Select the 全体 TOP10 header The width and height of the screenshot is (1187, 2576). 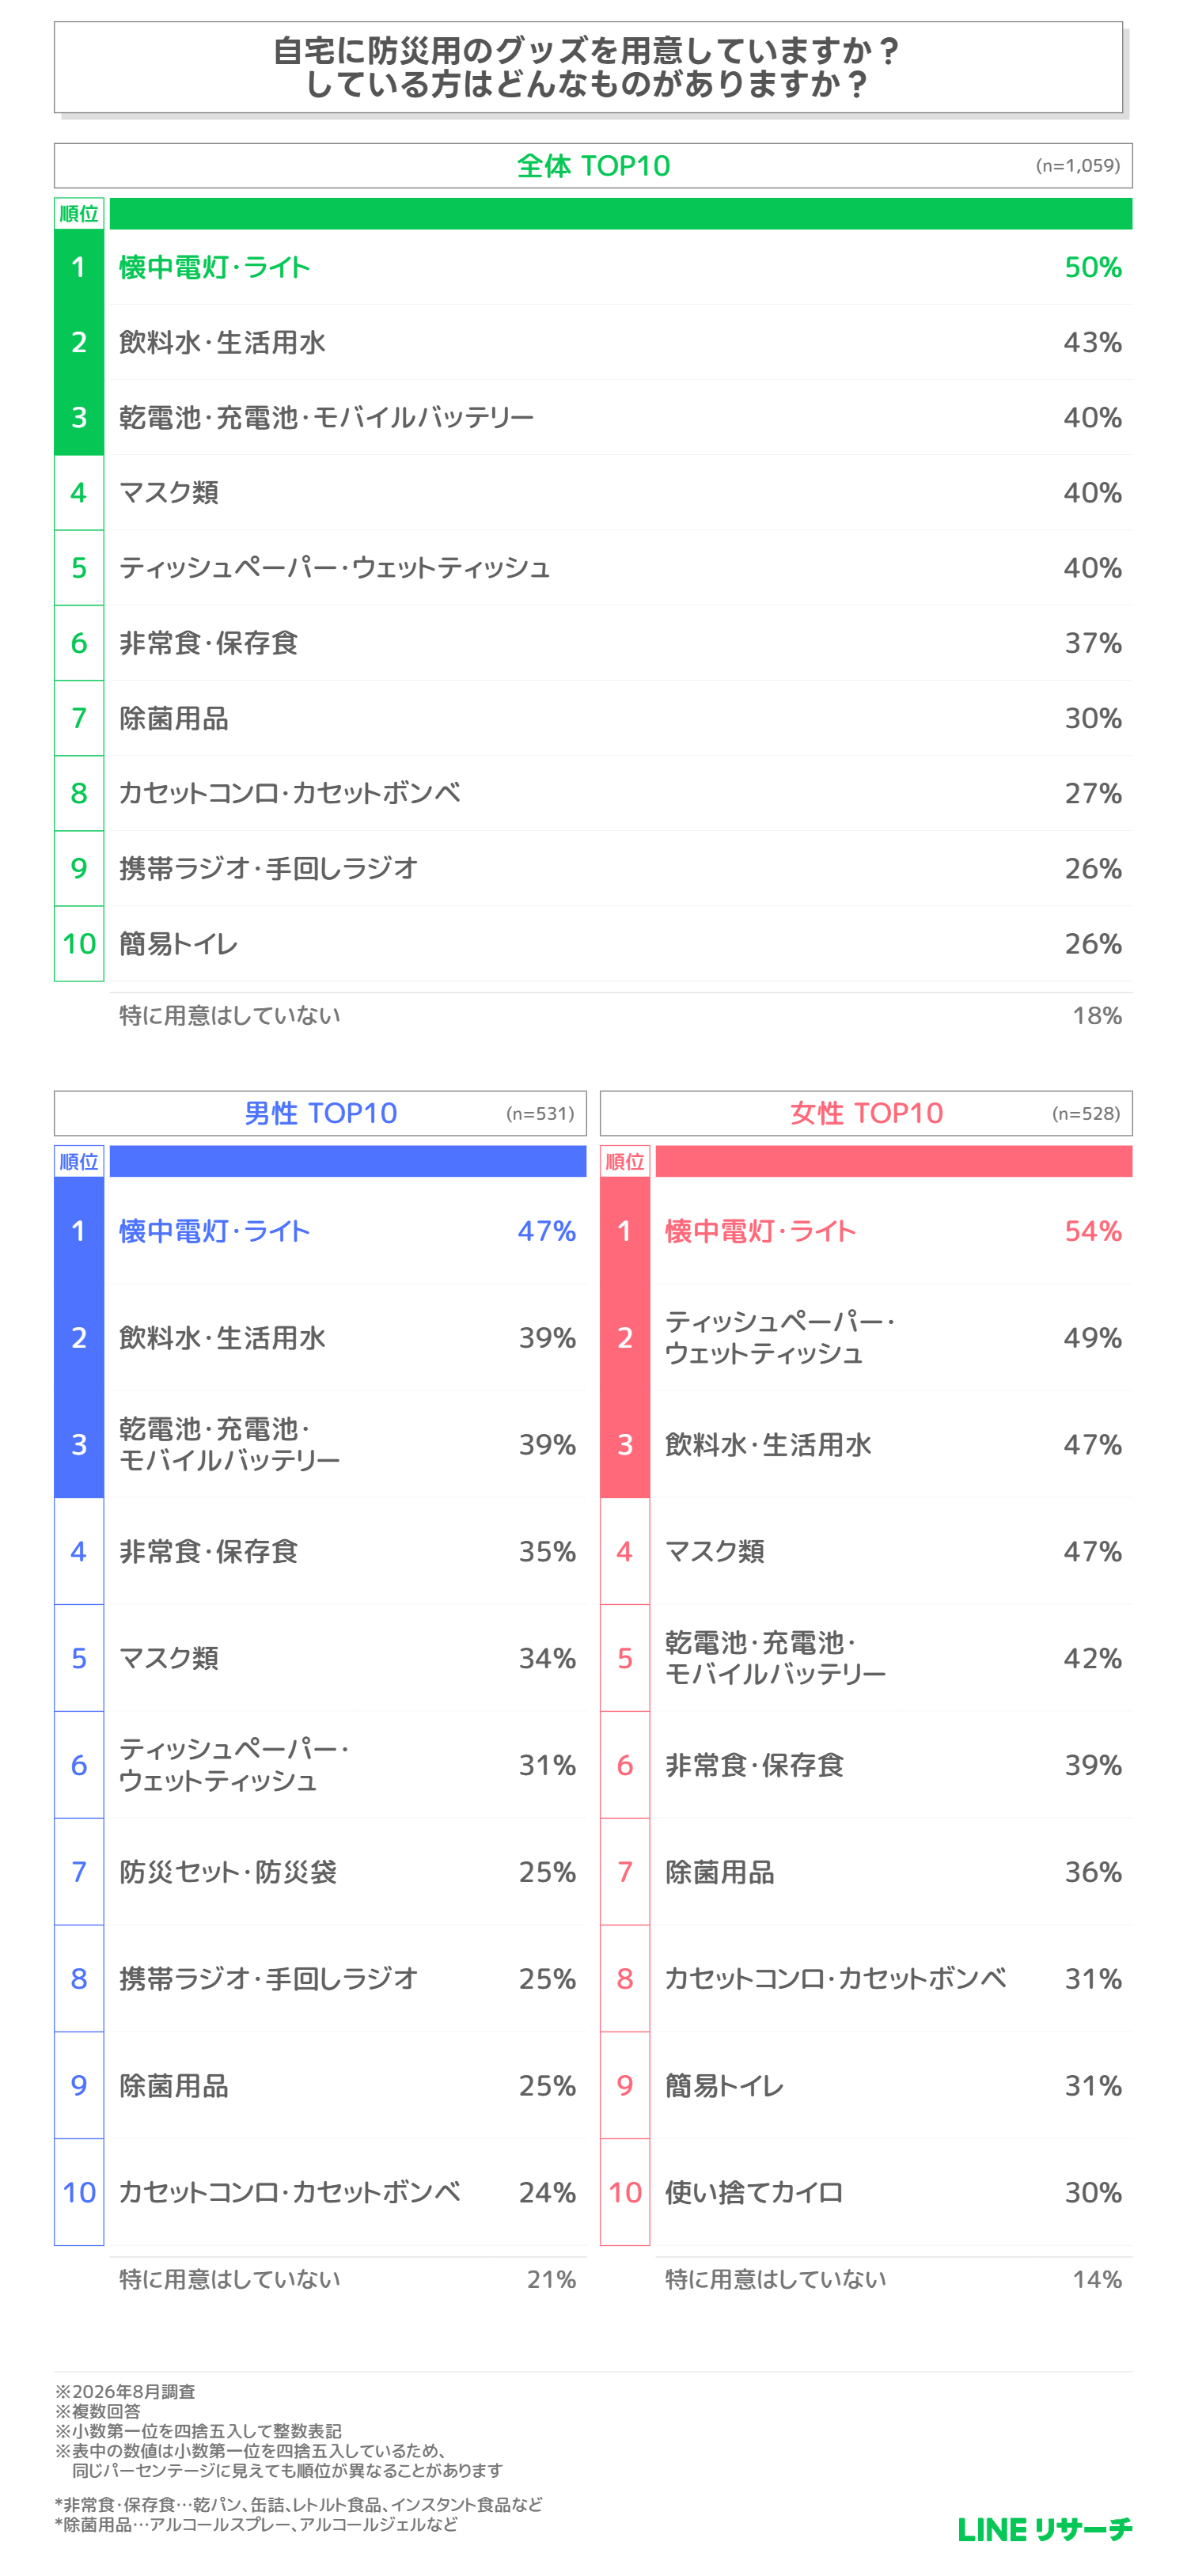click(x=593, y=166)
